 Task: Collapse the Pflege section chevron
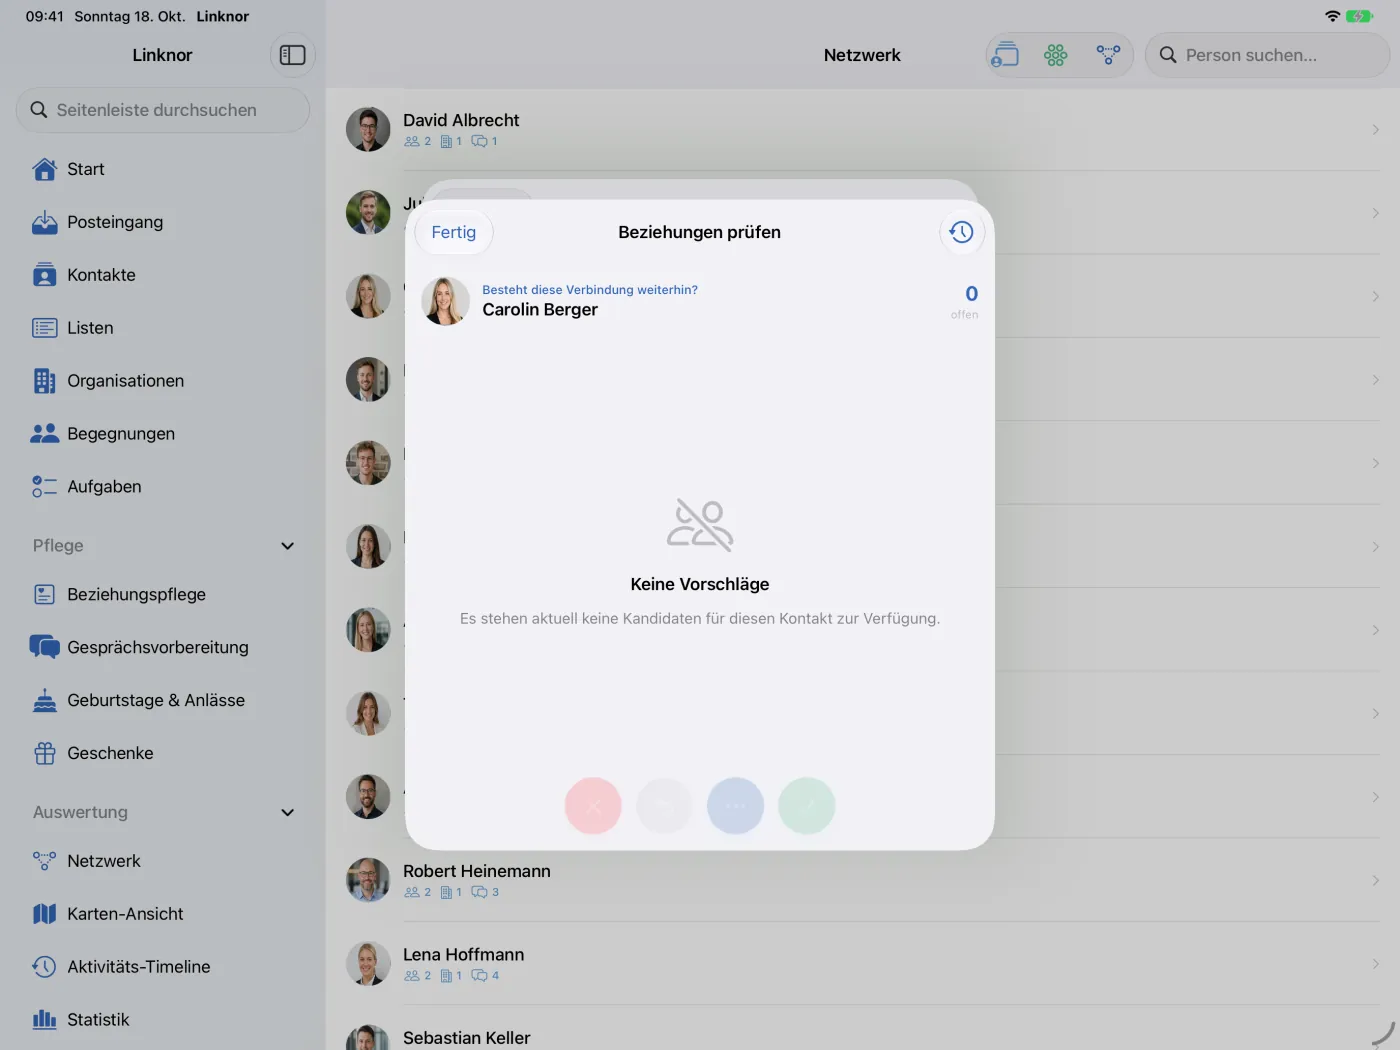click(288, 546)
